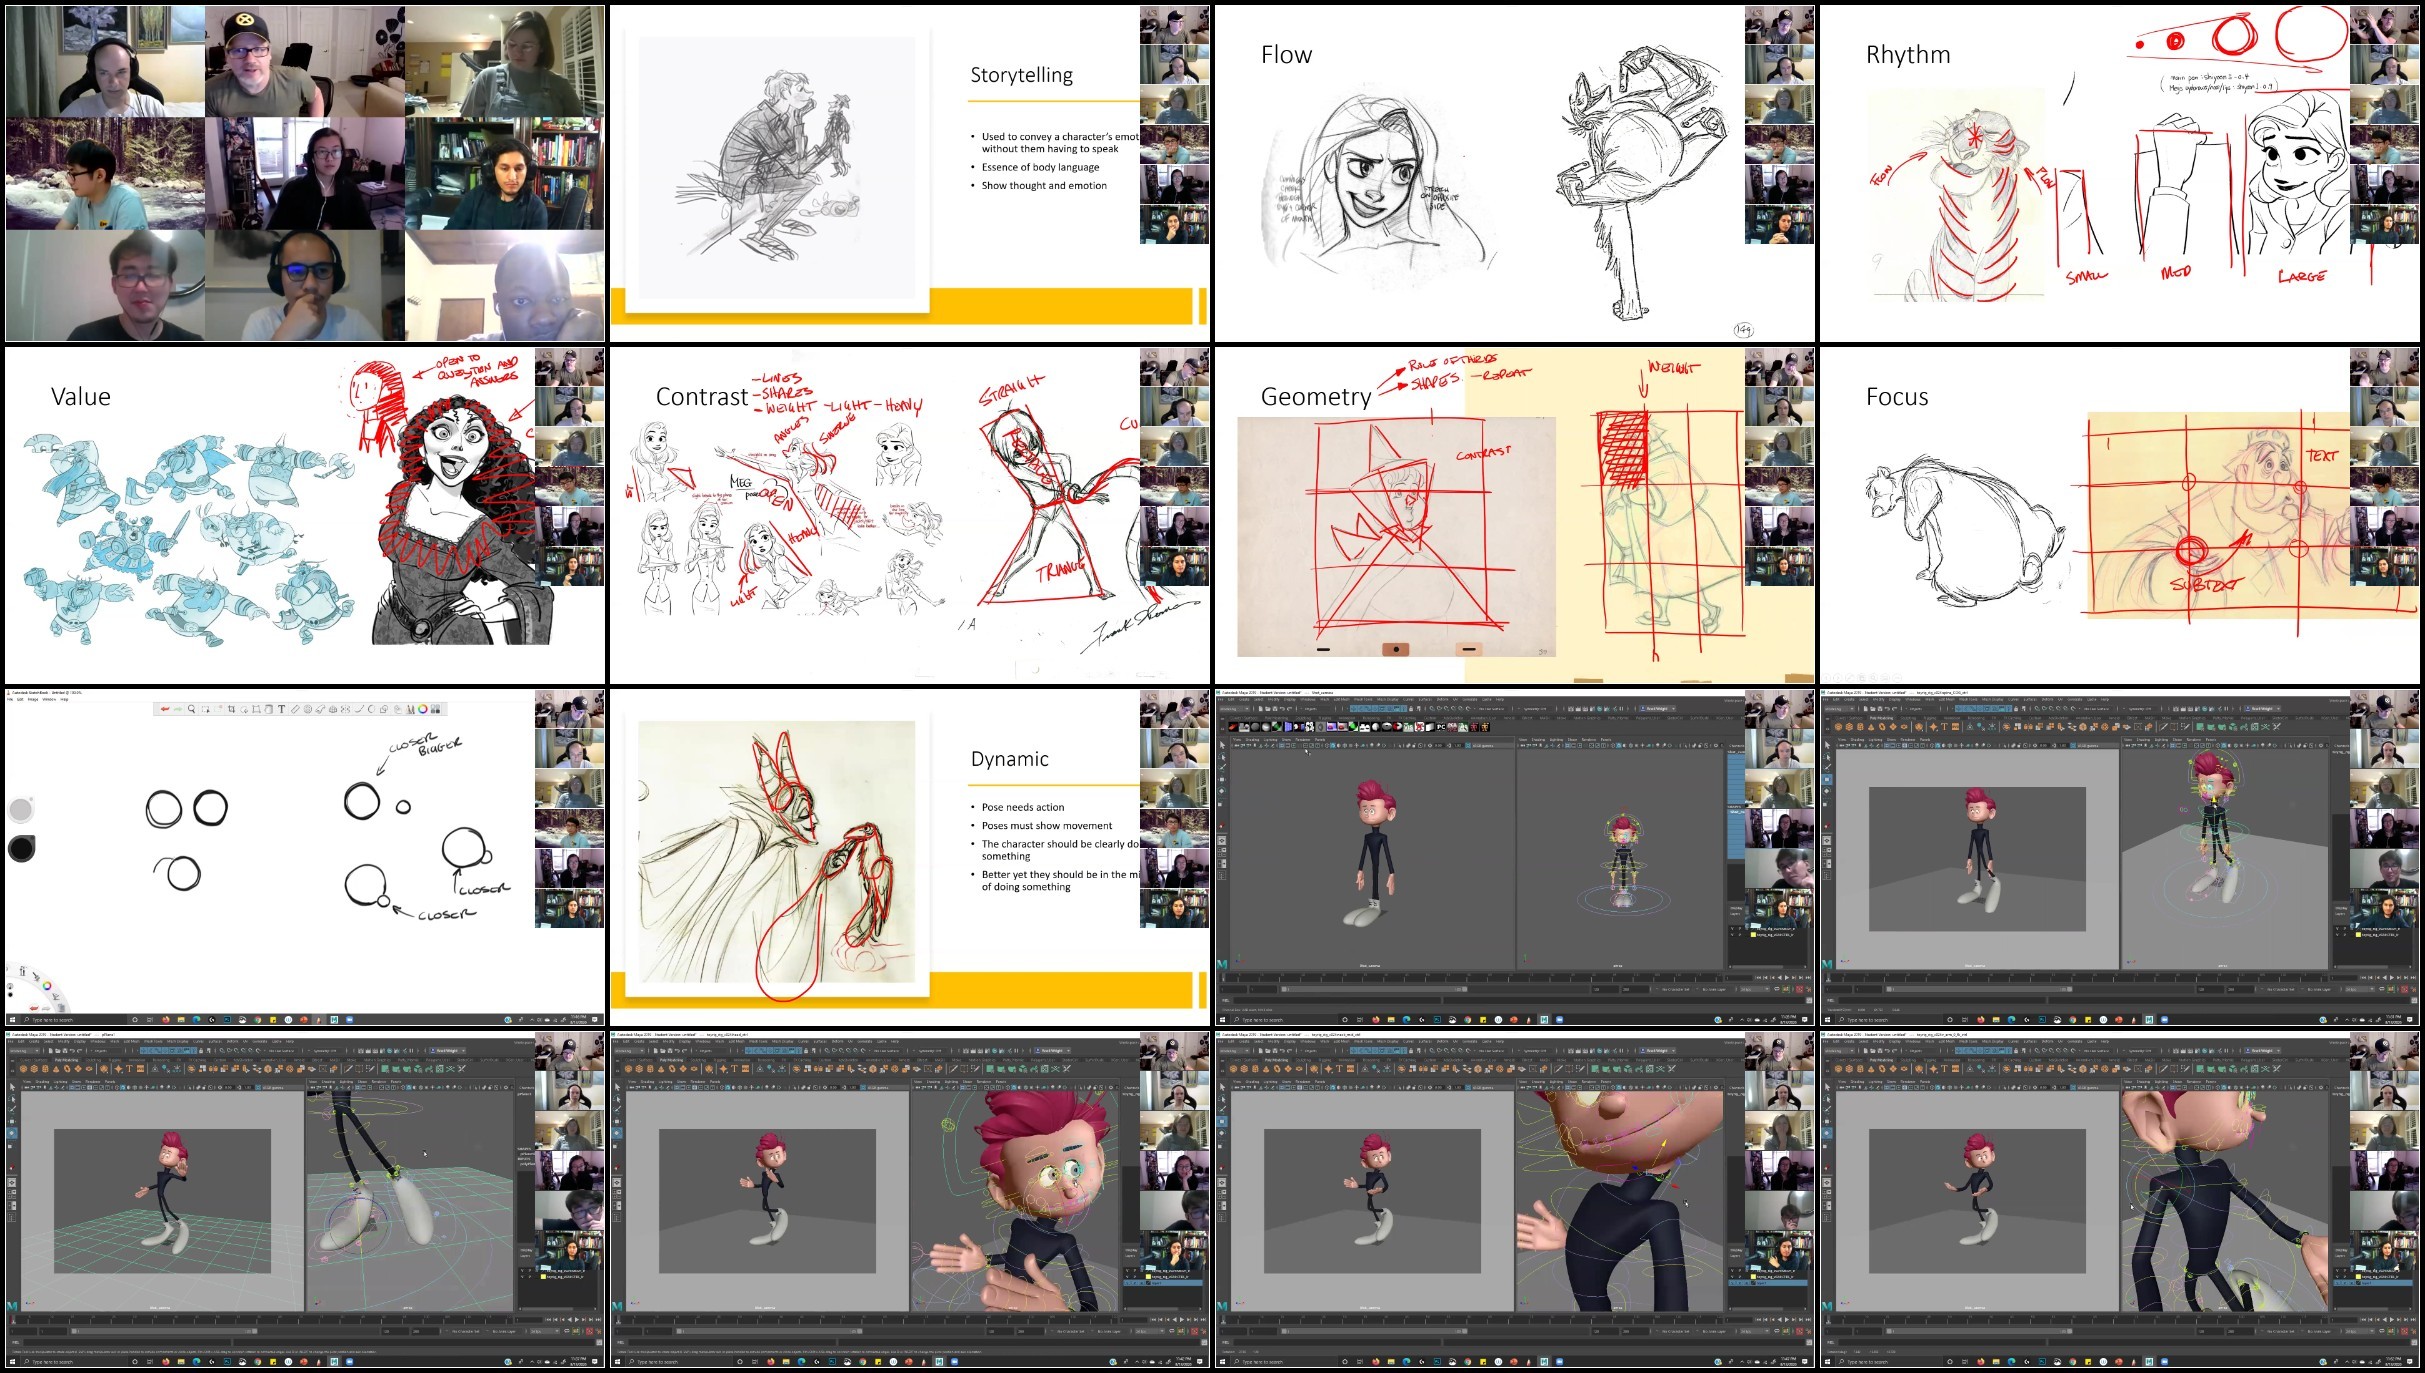Open Modeling workspace dropdown, first Maya frame
2425x1373 pixels.
(1234, 709)
